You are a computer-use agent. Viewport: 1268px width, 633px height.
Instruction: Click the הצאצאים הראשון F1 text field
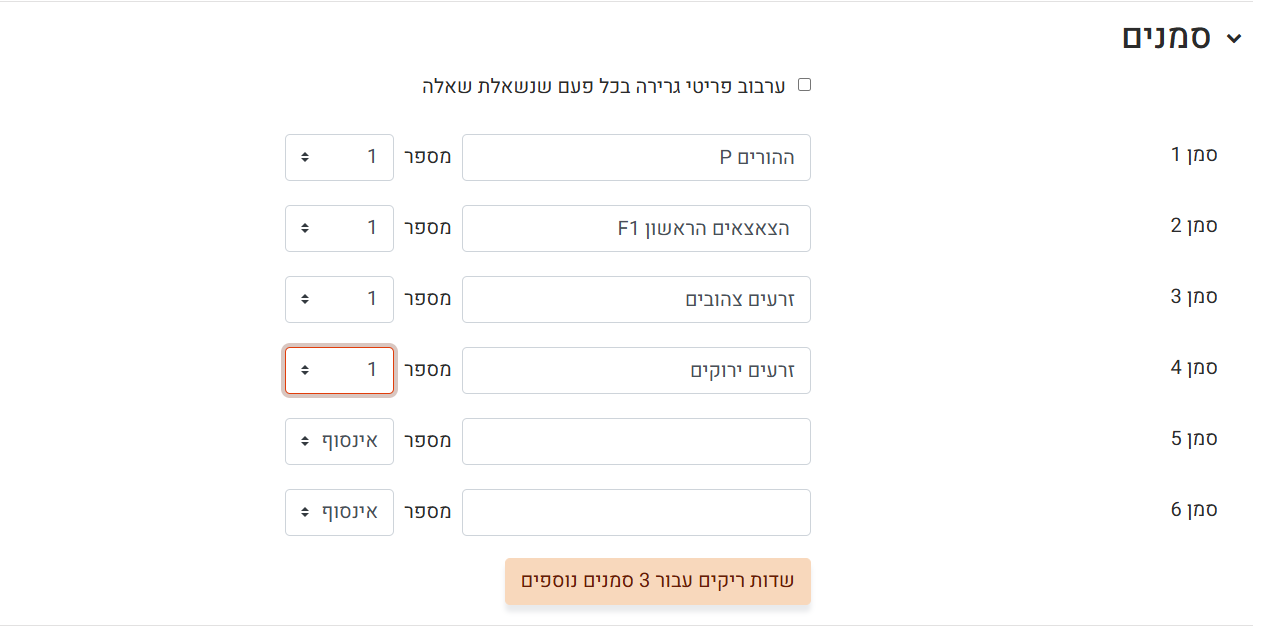[x=636, y=229]
